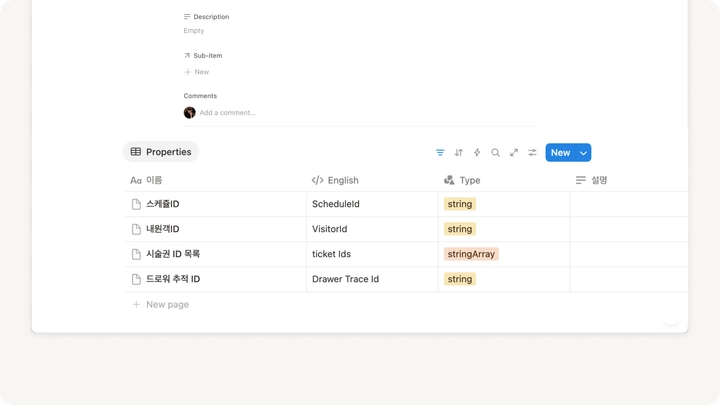Expand the New button dropdown arrow
Screen dimensions: 720x405
[x=583, y=153]
